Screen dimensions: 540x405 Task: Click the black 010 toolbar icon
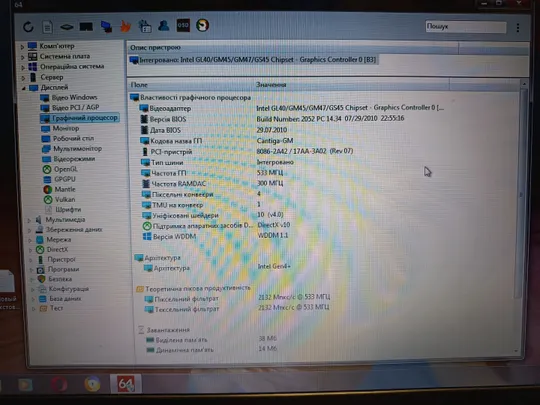coord(183,25)
